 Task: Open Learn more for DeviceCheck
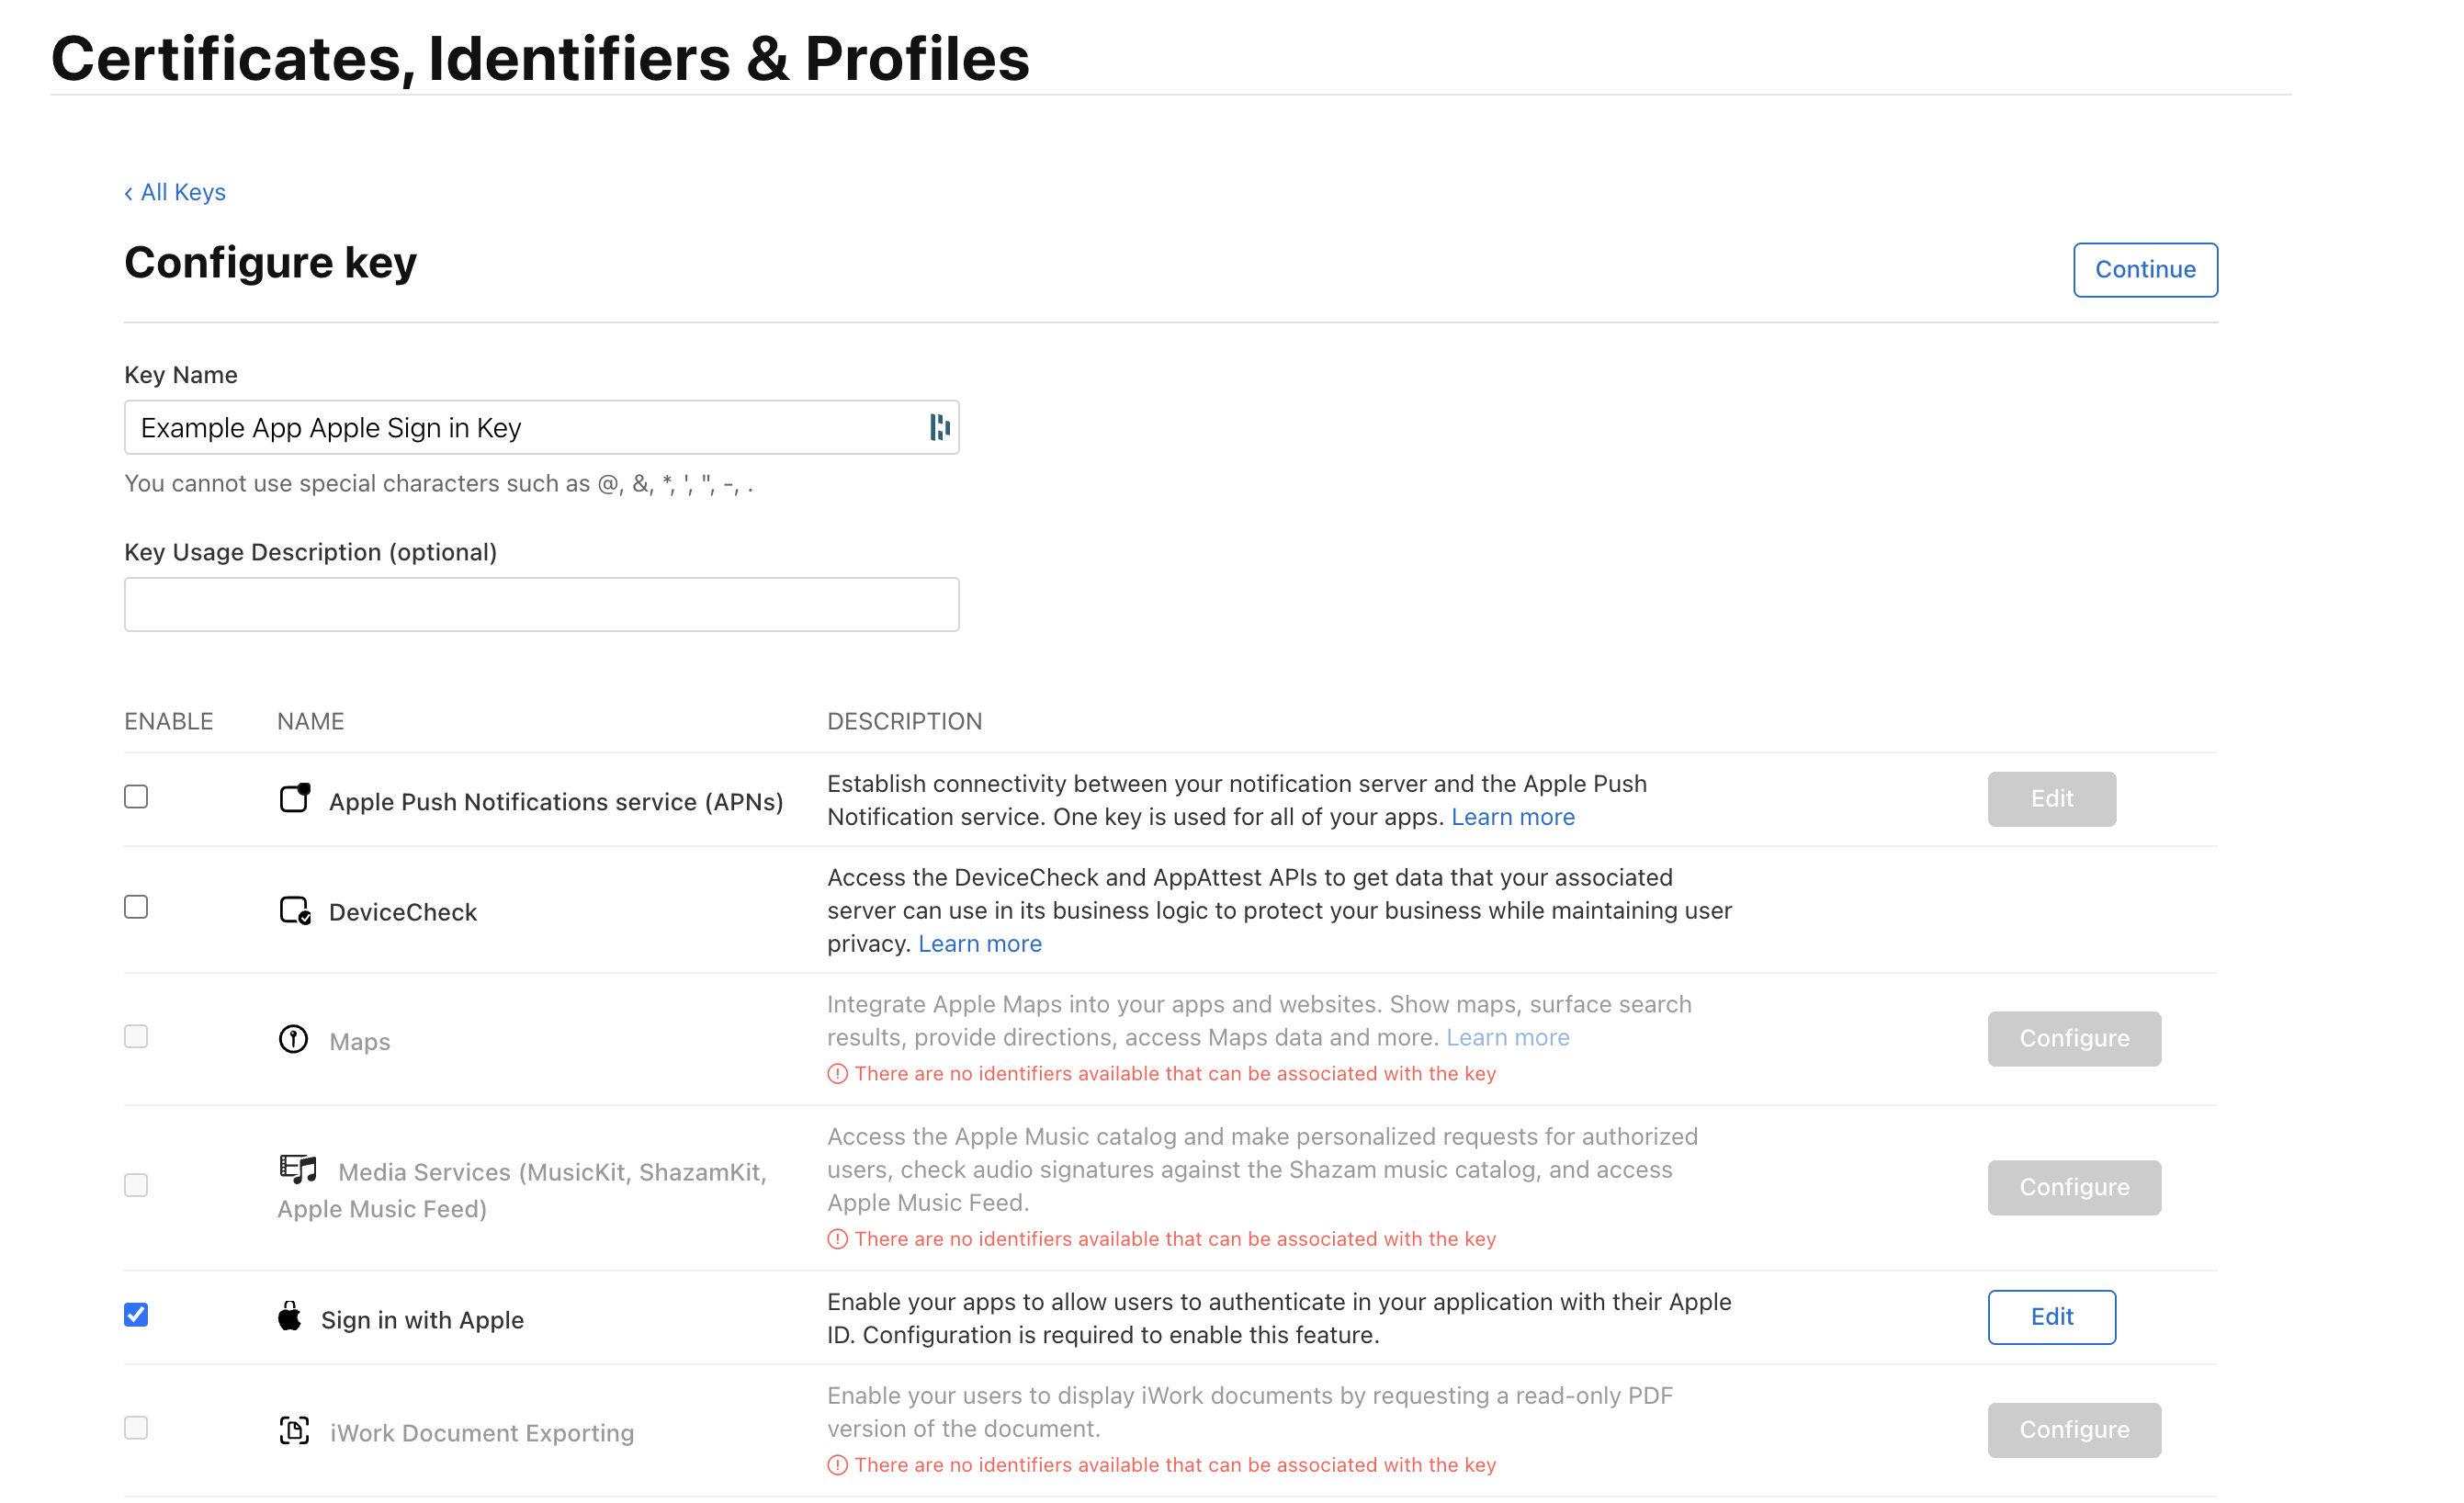click(x=979, y=943)
